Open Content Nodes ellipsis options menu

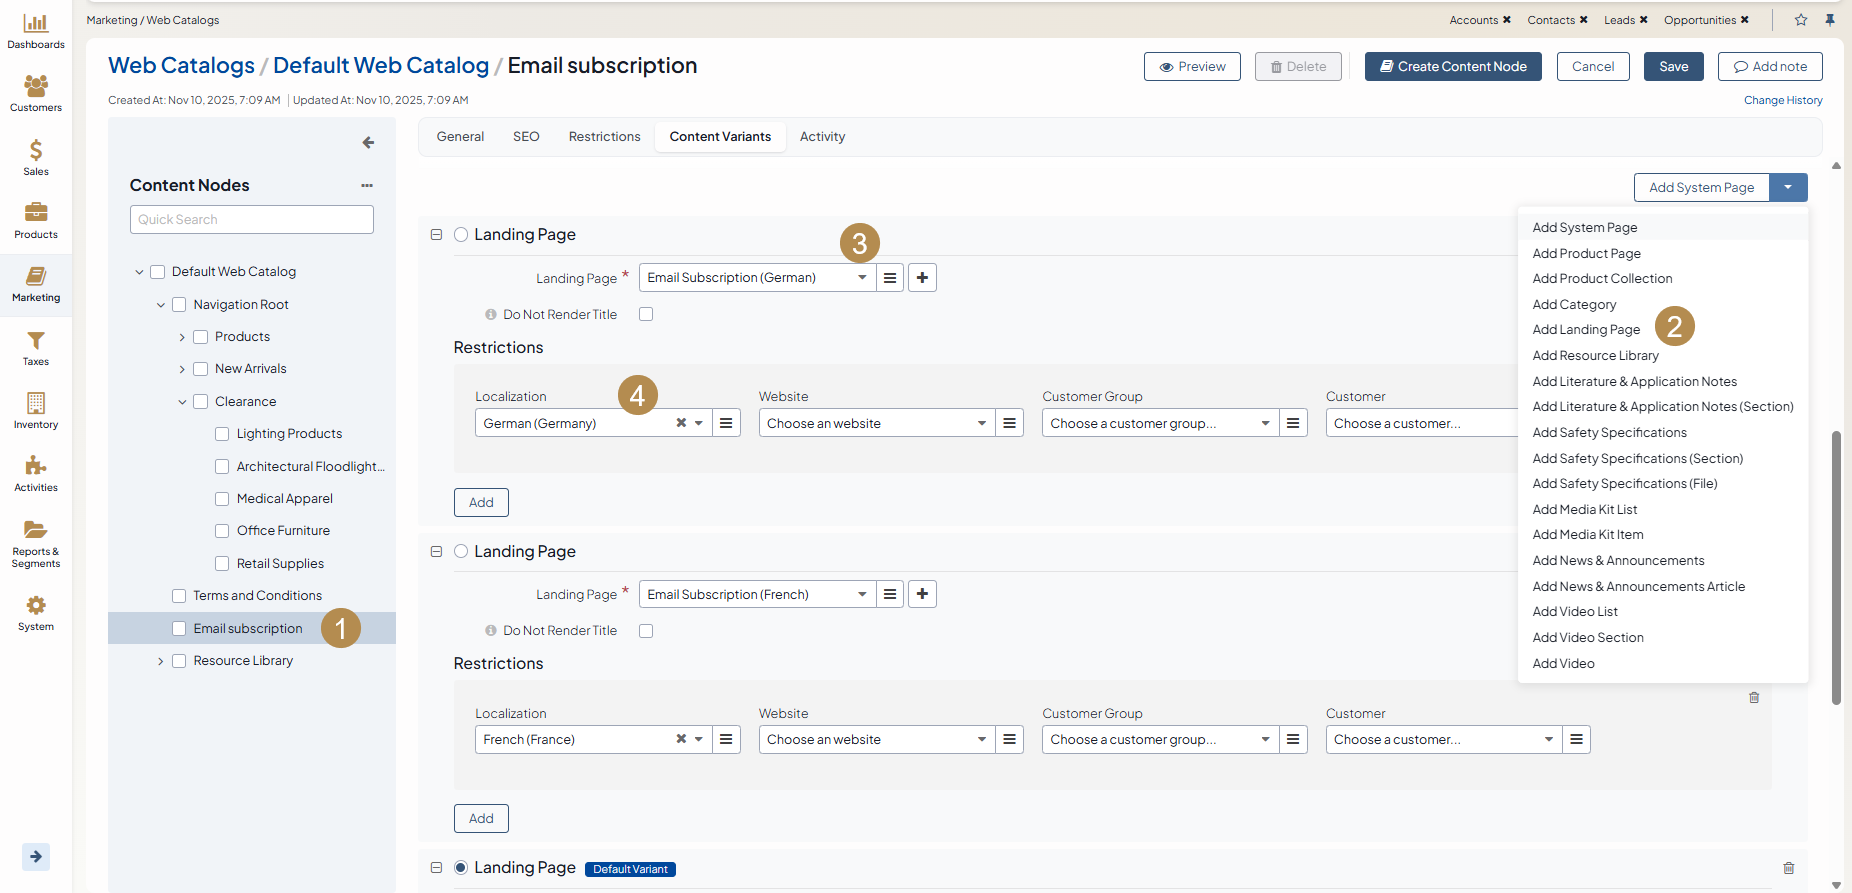click(x=367, y=185)
